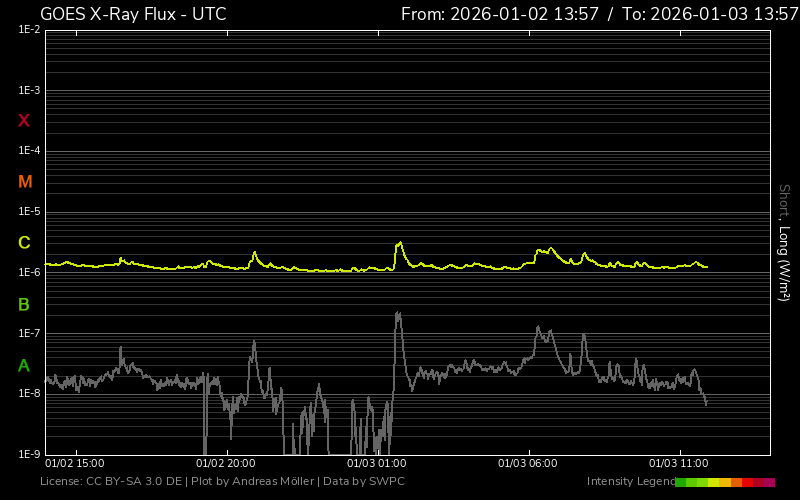Click the 01/02 15:00 time axis tick label

pyautogui.click(x=75, y=464)
